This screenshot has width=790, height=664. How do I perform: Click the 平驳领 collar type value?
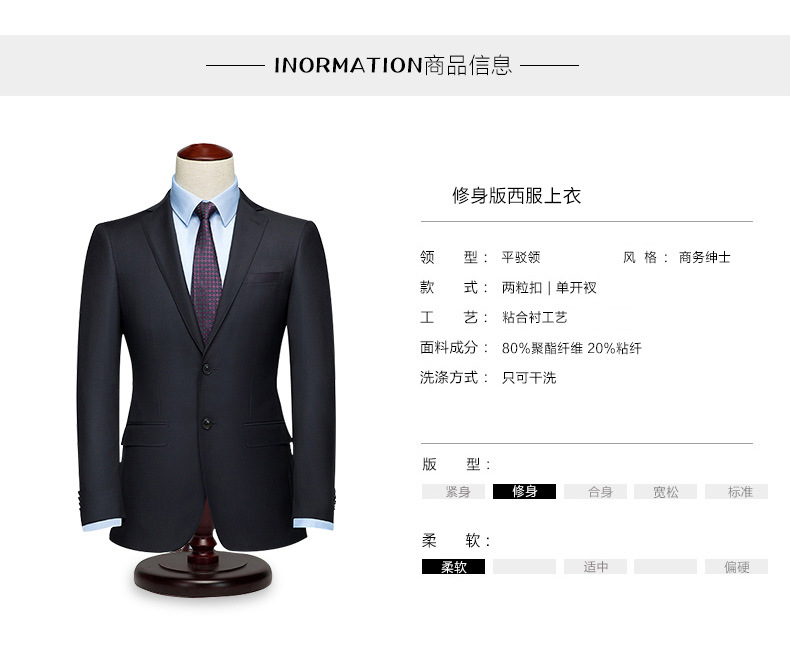521,257
